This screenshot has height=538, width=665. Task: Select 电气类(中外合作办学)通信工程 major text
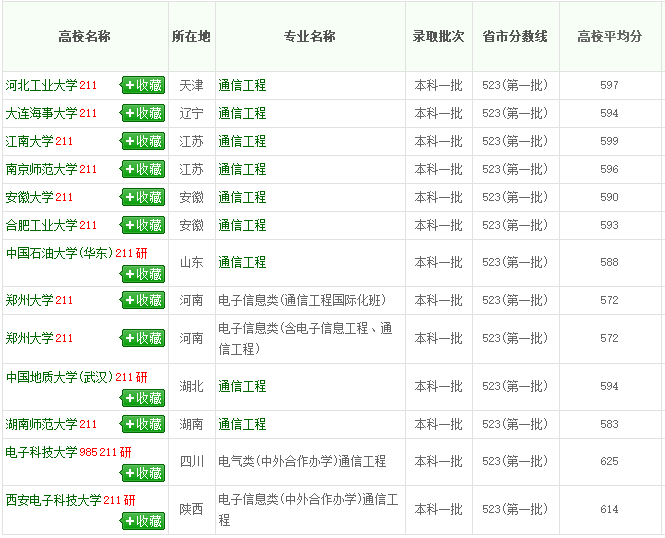(x=302, y=461)
